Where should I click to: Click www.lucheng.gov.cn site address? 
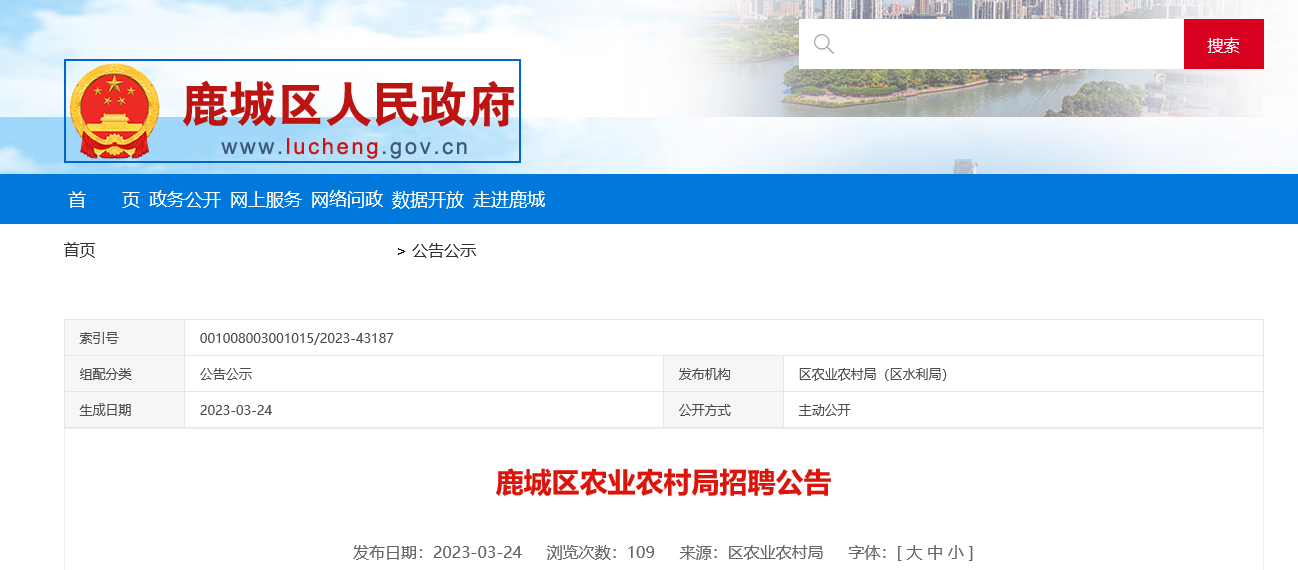(345, 147)
